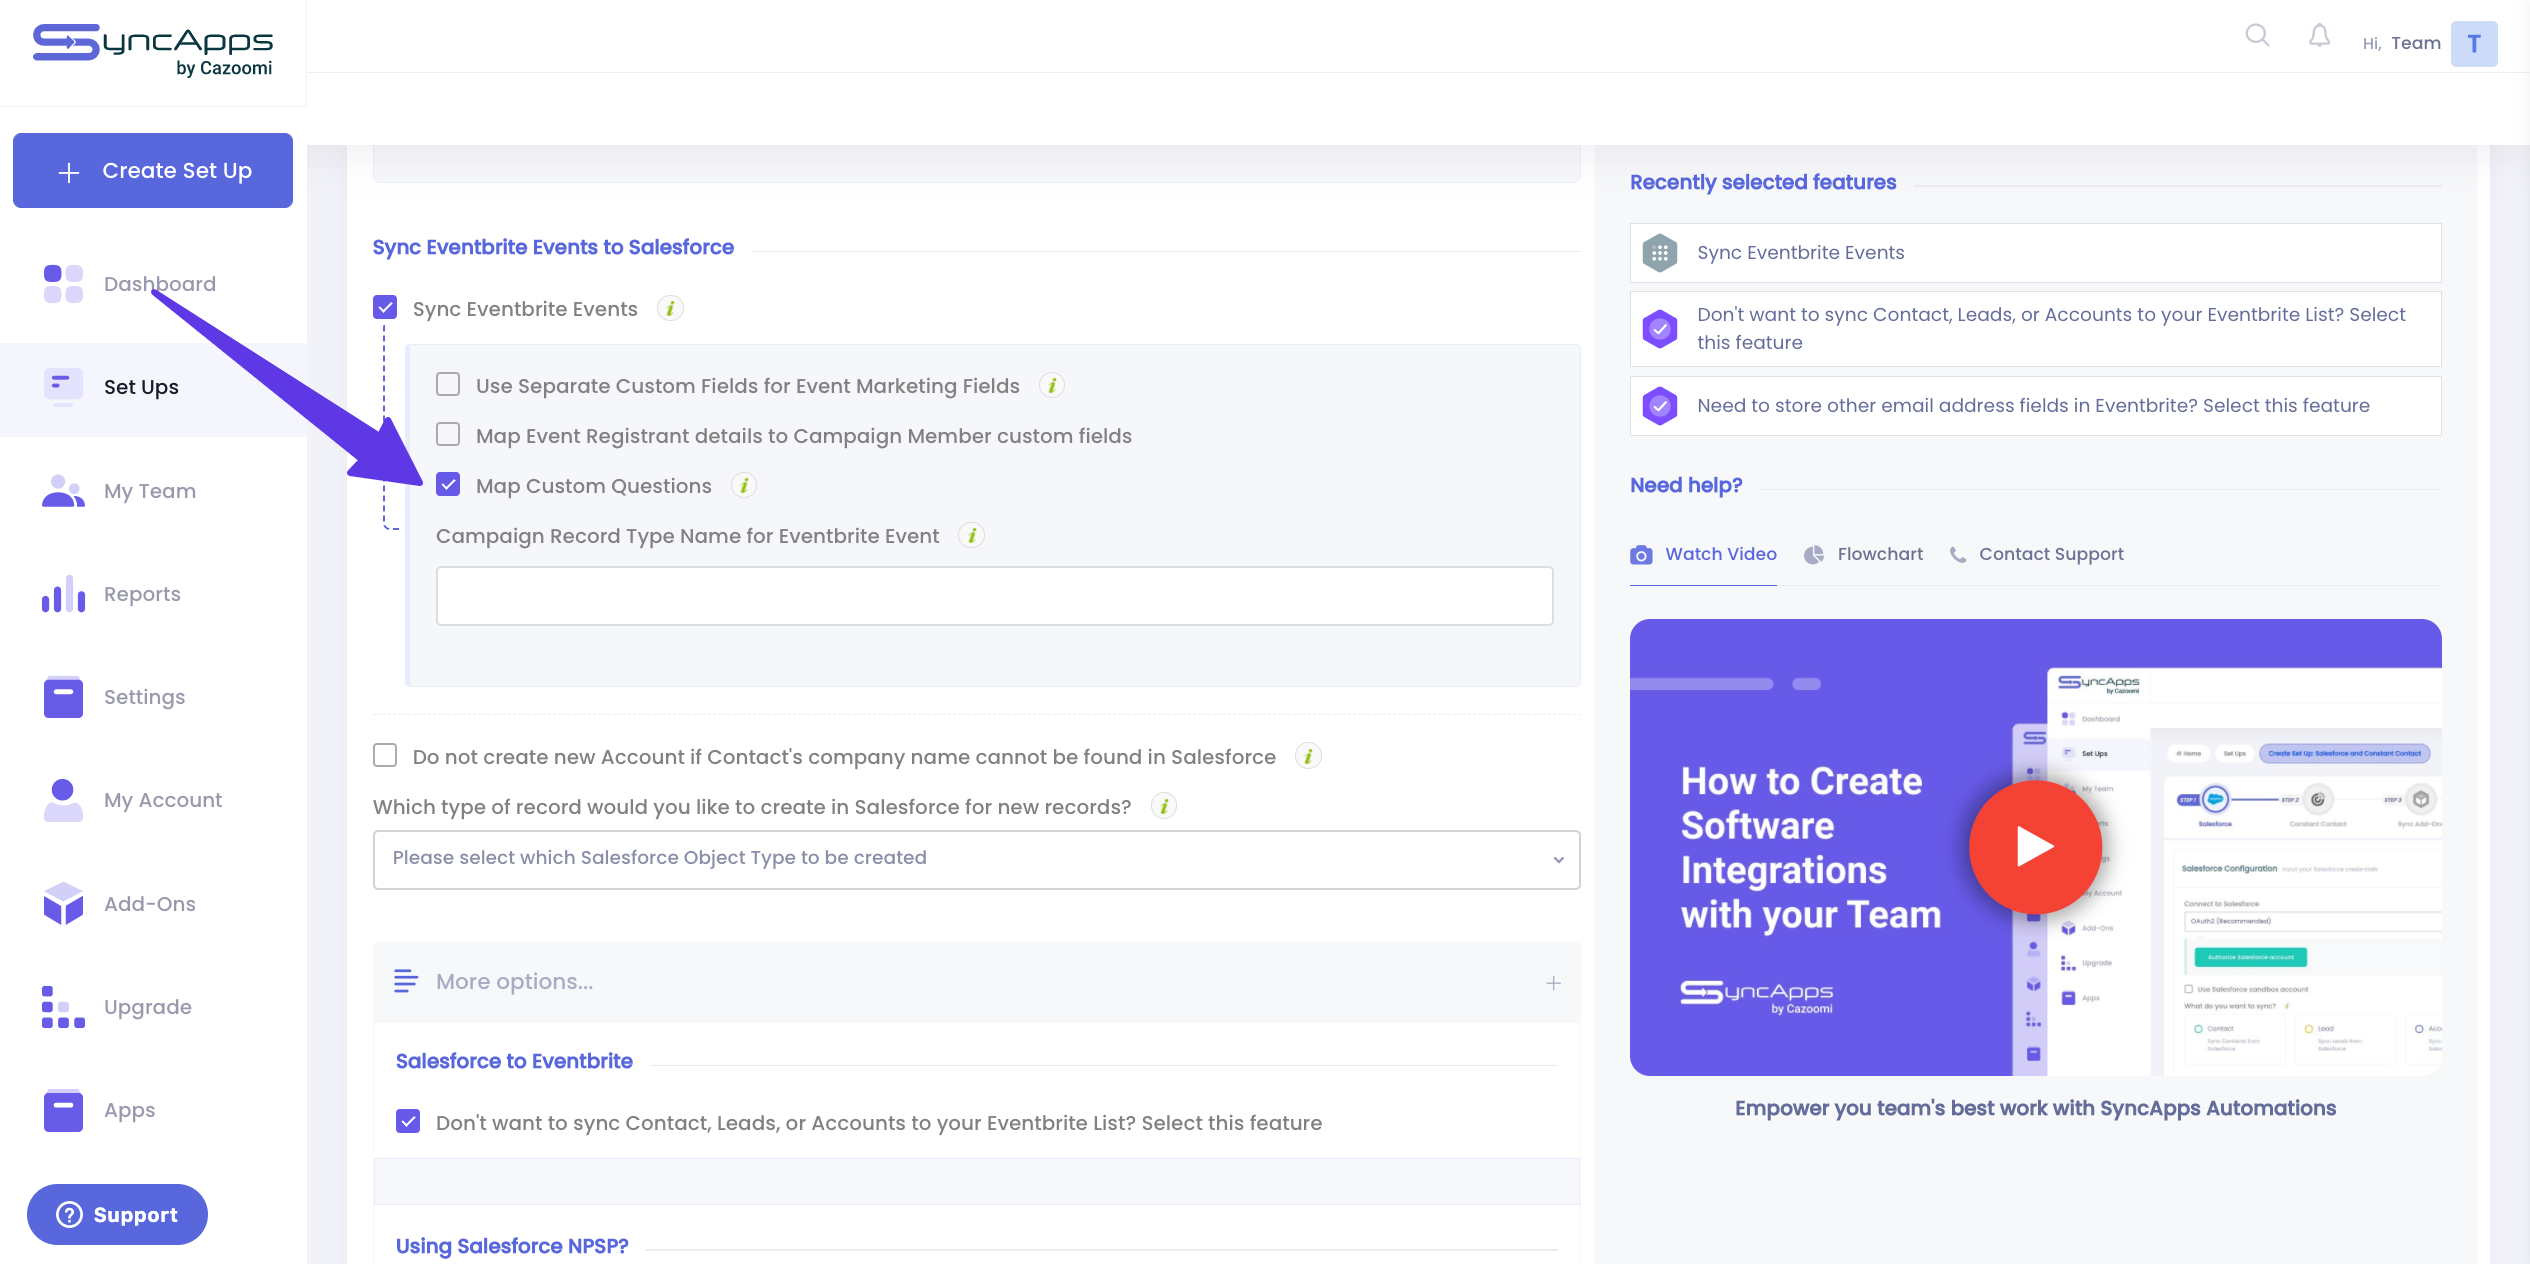Switch to the Contact Support tab
This screenshot has height=1264, width=2530.
[2036, 554]
